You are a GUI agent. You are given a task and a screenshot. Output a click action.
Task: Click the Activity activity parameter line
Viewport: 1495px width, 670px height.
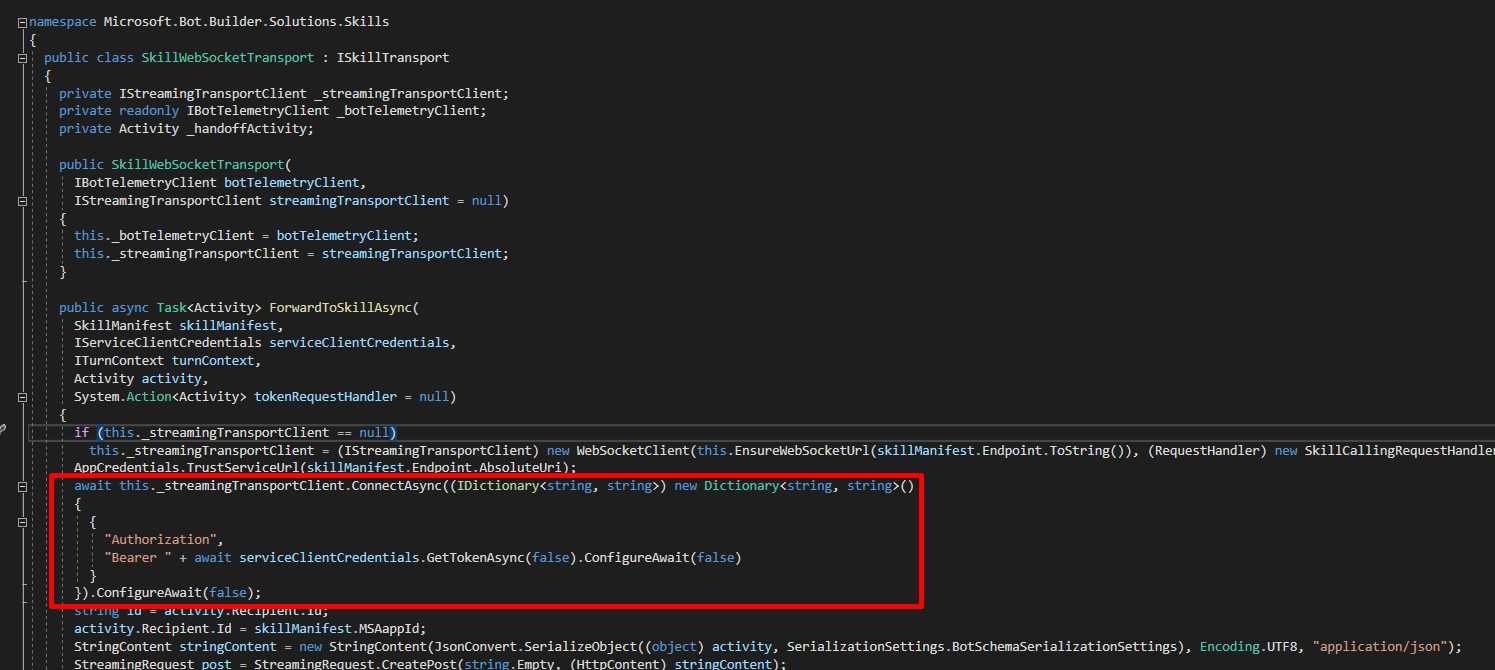(141, 379)
